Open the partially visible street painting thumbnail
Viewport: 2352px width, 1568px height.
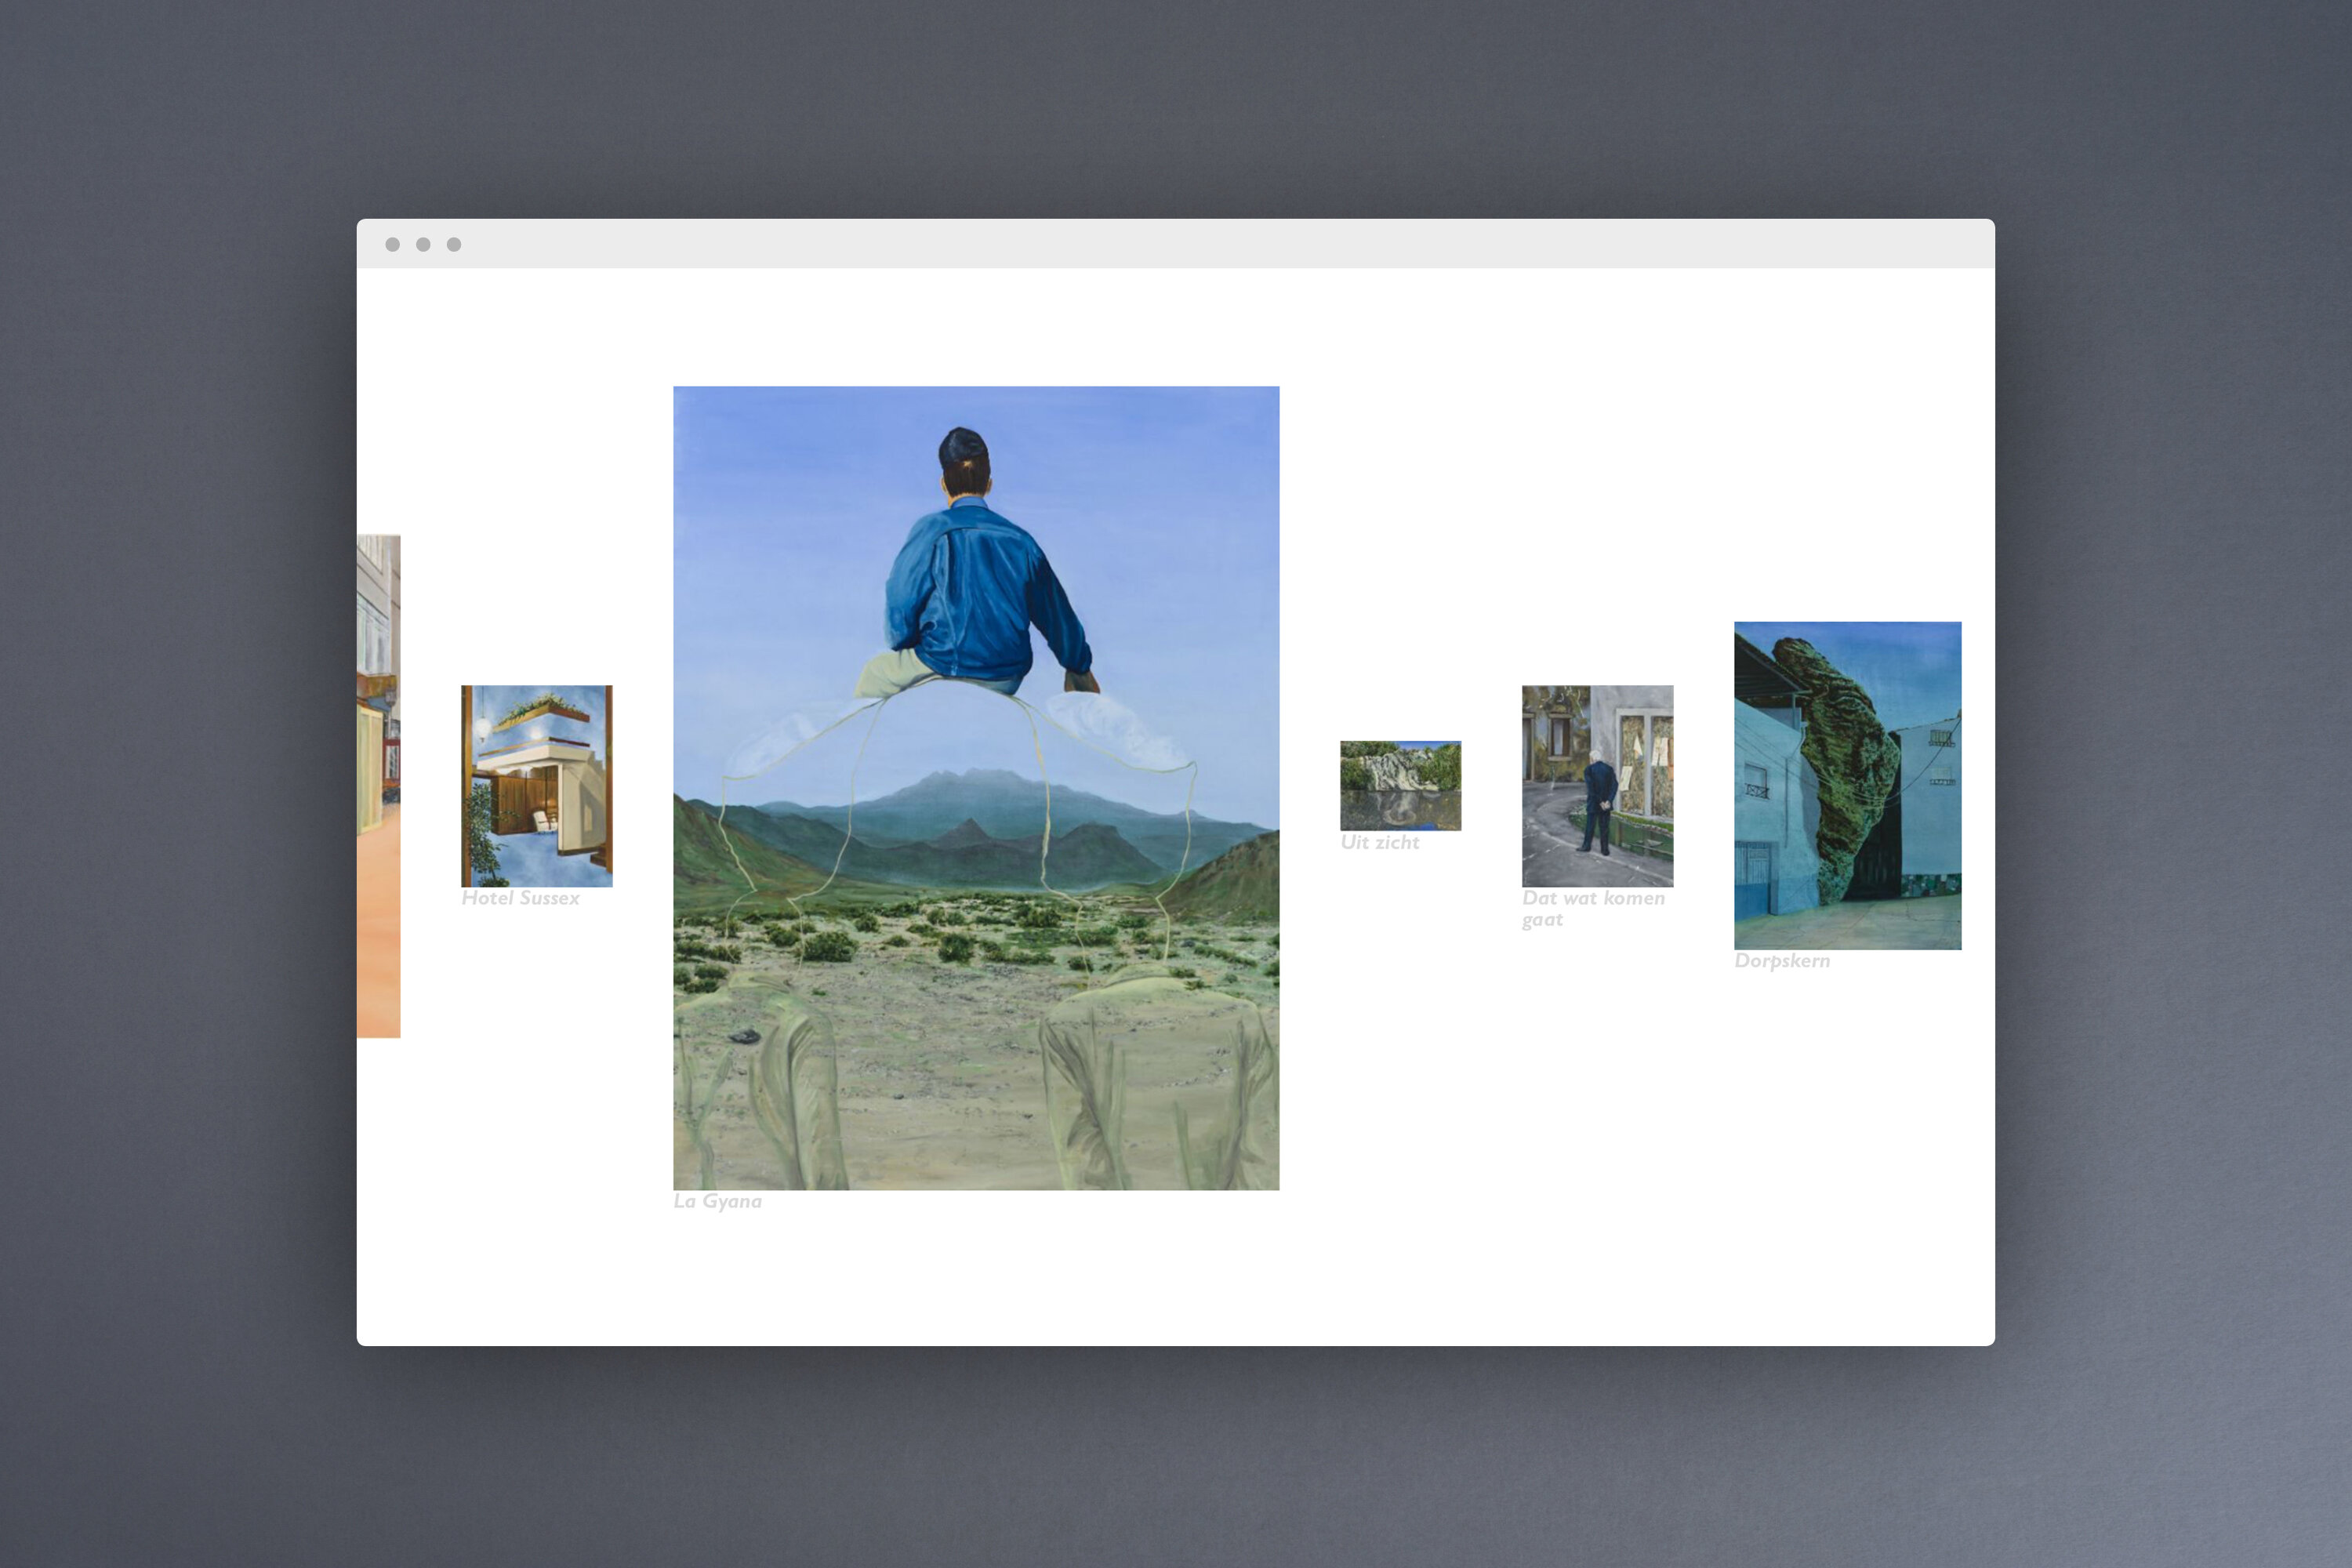[379, 786]
